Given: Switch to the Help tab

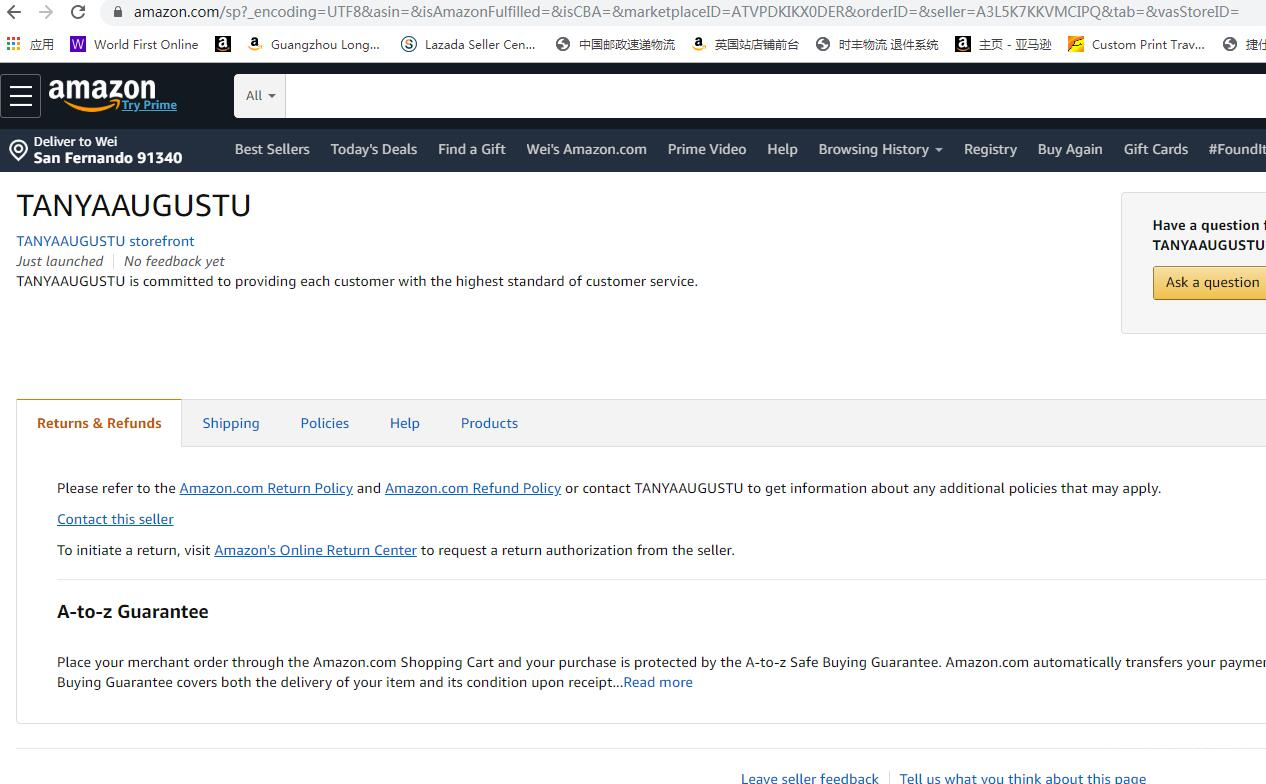Looking at the screenshot, I should click(405, 423).
